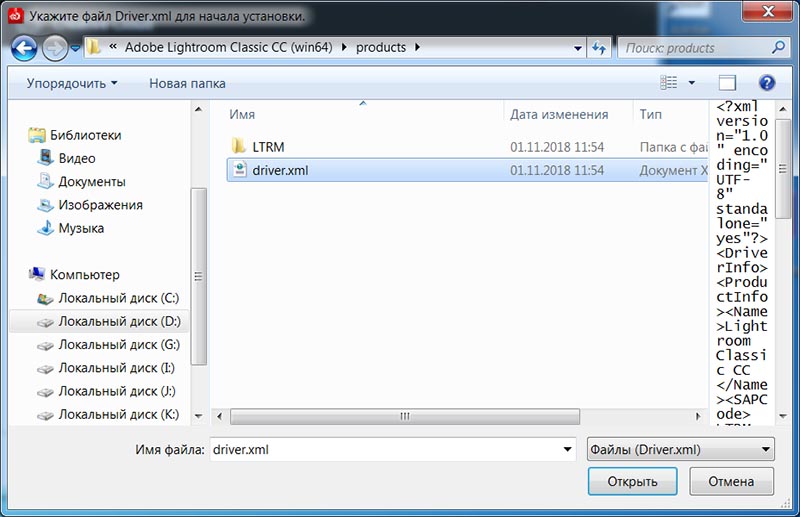
Task: Select Adobe Lightroom Classic CC (win64) breadcrumb
Action: pos(229,47)
